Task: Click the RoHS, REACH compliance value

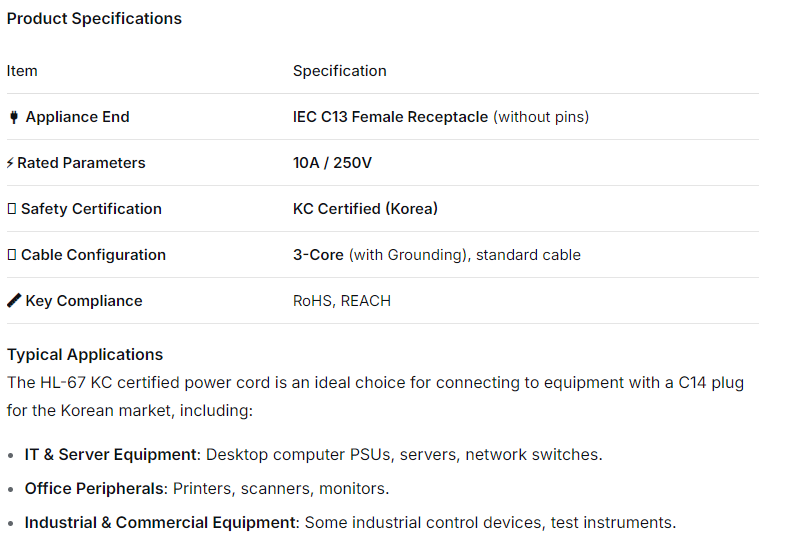Action: pos(341,301)
